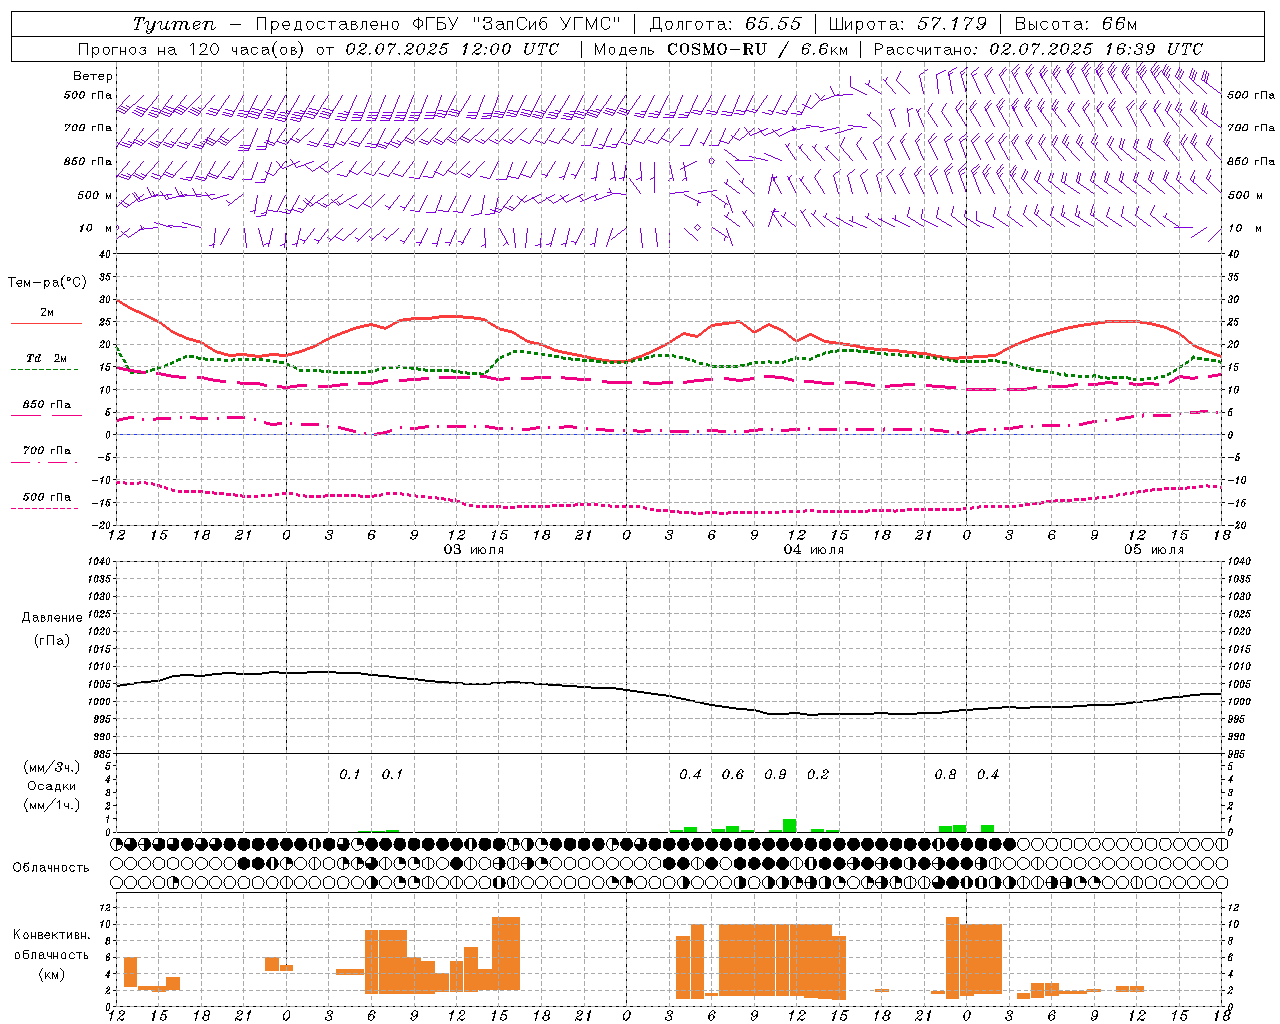Select the forecast start 02.07.2025 12:00 UTC
The height and width of the screenshot is (1024, 1280).
[x=452, y=49]
